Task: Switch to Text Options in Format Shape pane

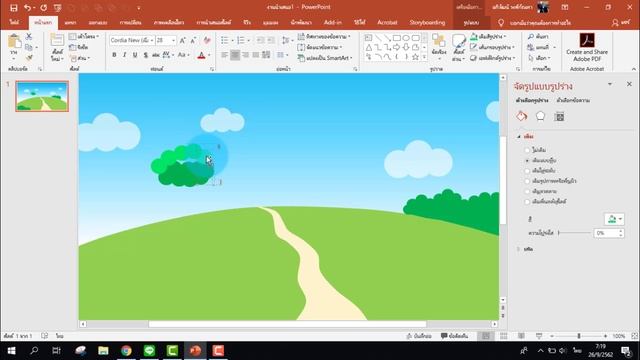Action: click(x=573, y=100)
